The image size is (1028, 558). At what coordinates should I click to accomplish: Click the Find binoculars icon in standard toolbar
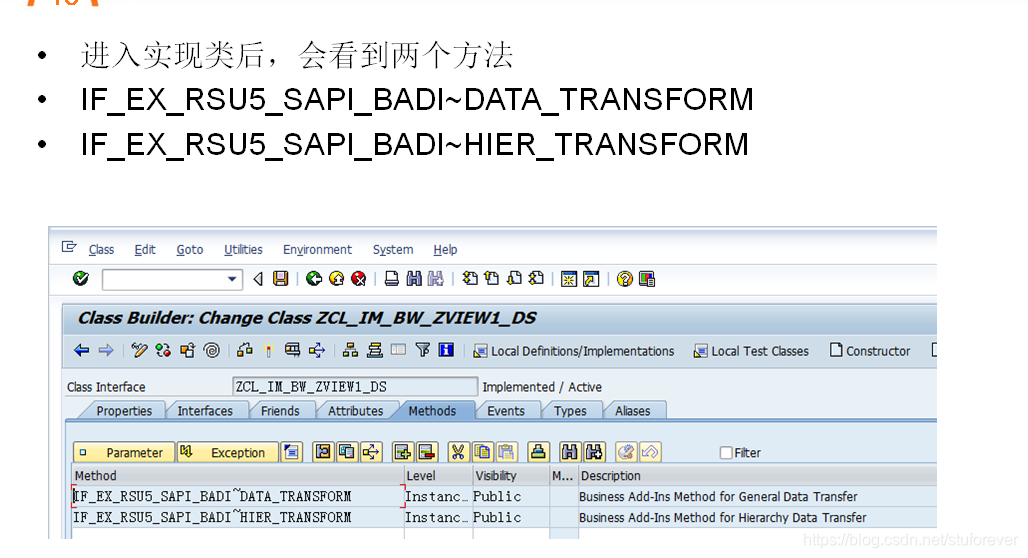pos(414,279)
